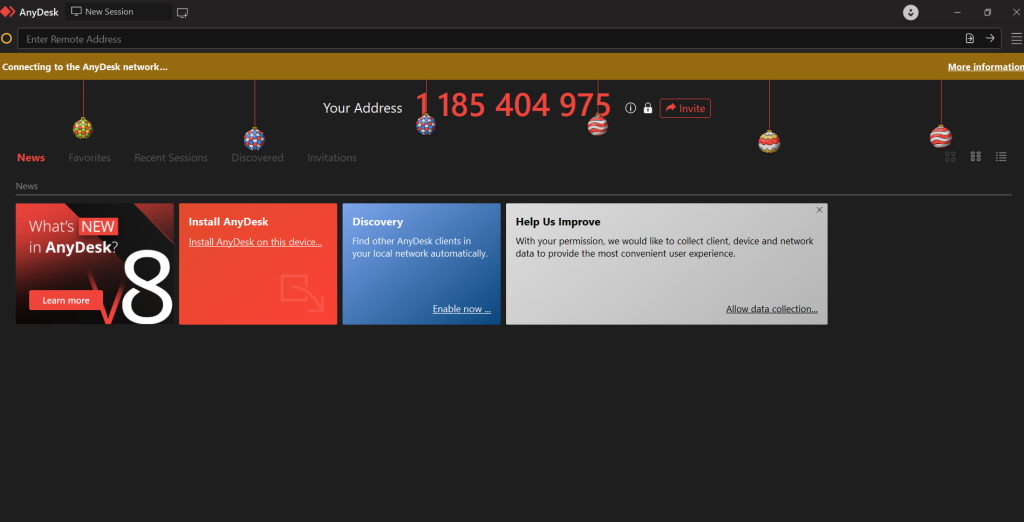The width and height of the screenshot is (1024, 522).
Task: Click the connect arrow in address bar
Action: 990,38
